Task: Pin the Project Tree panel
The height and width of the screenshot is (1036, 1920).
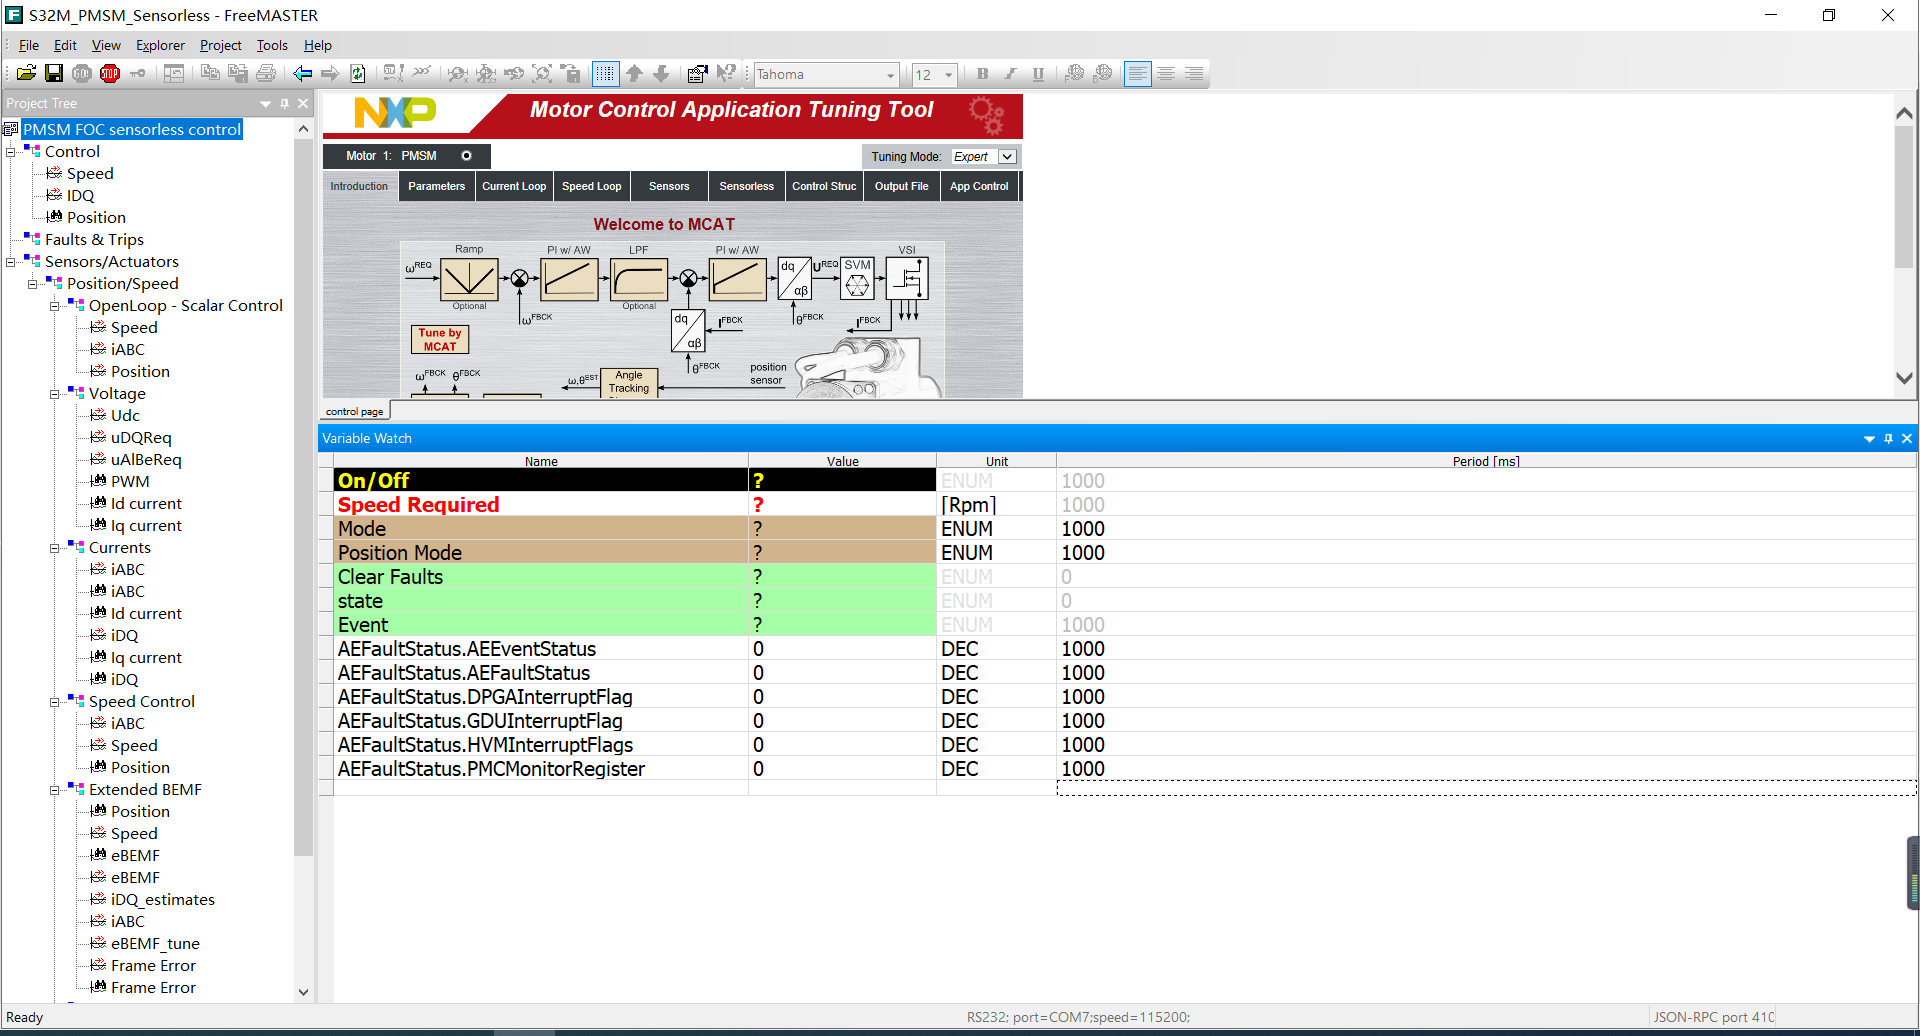Action: [284, 103]
